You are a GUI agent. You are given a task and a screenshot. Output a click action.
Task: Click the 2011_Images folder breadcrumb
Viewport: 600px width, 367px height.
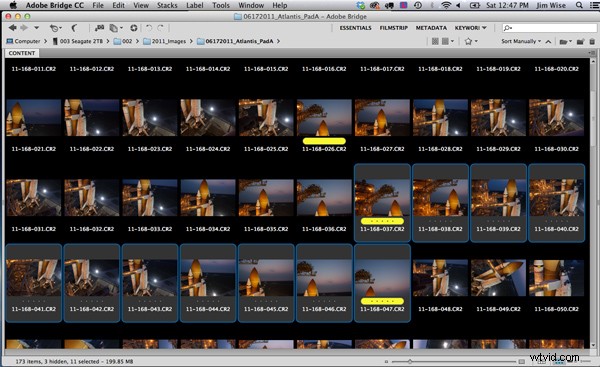click(165, 41)
